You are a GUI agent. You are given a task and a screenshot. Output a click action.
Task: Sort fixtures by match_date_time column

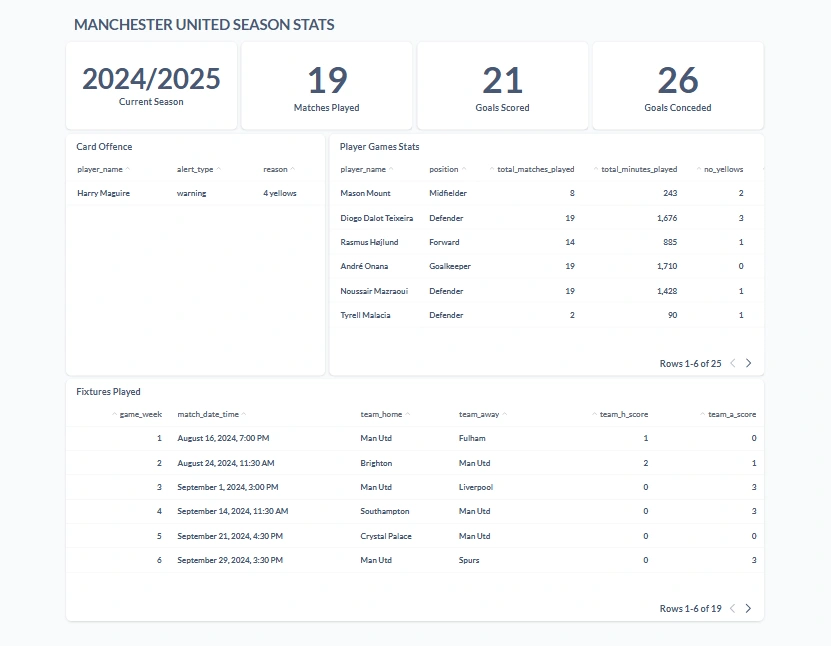211,414
